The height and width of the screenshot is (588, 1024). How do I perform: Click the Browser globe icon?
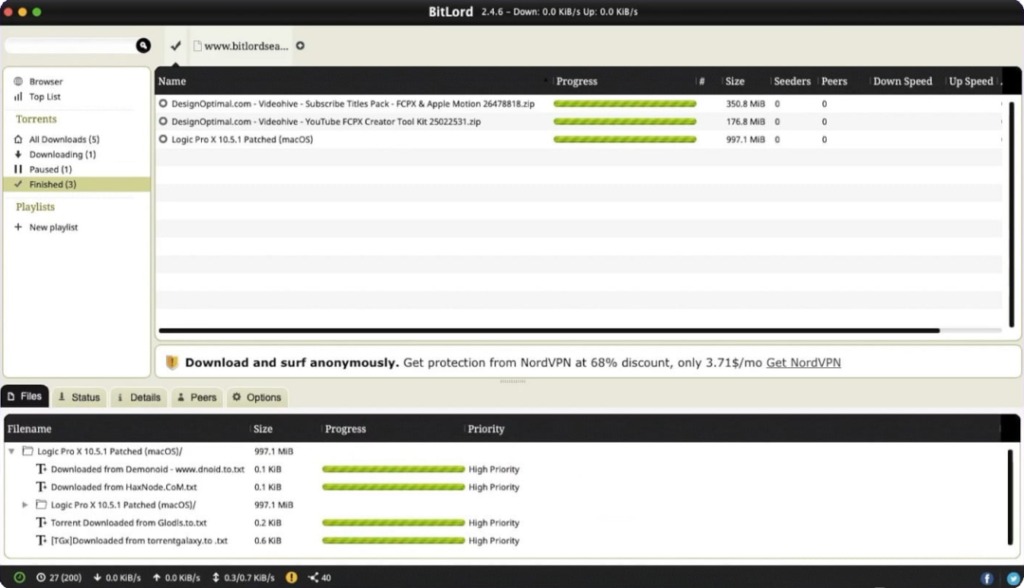pyautogui.click(x=18, y=82)
